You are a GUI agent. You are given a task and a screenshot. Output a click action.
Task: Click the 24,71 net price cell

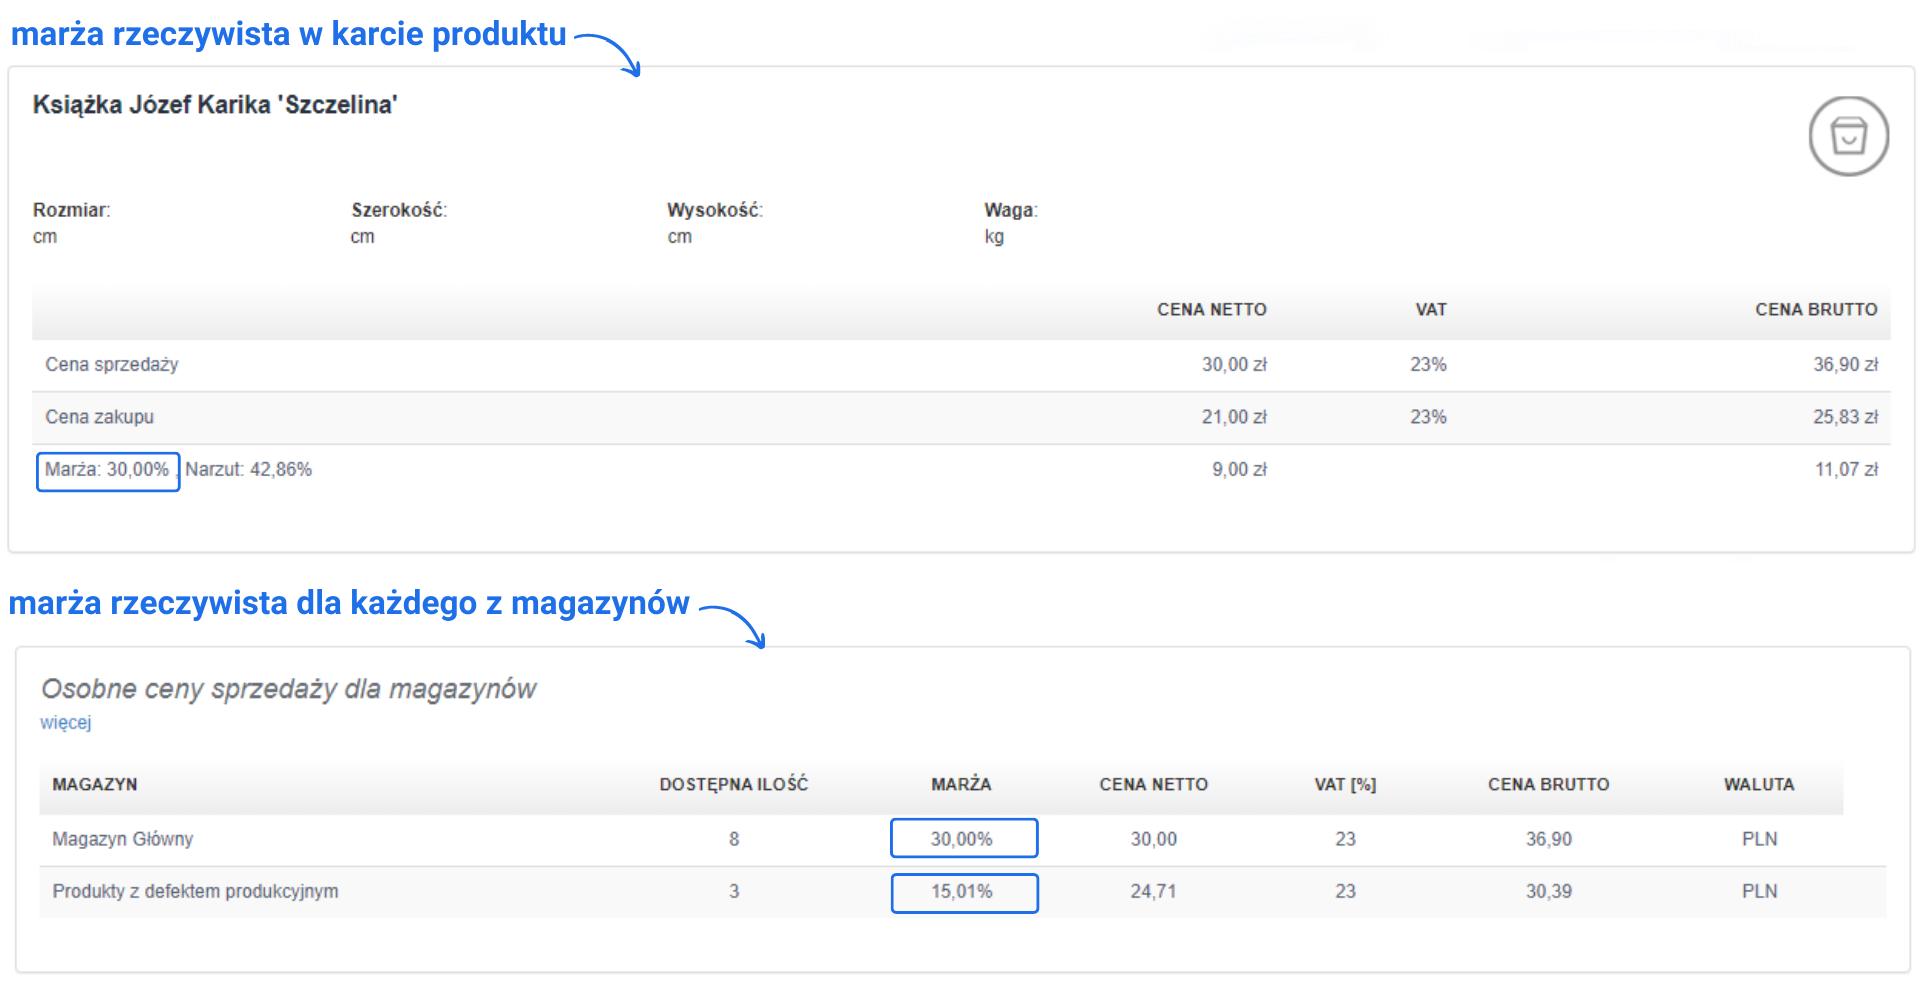[x=1153, y=891]
